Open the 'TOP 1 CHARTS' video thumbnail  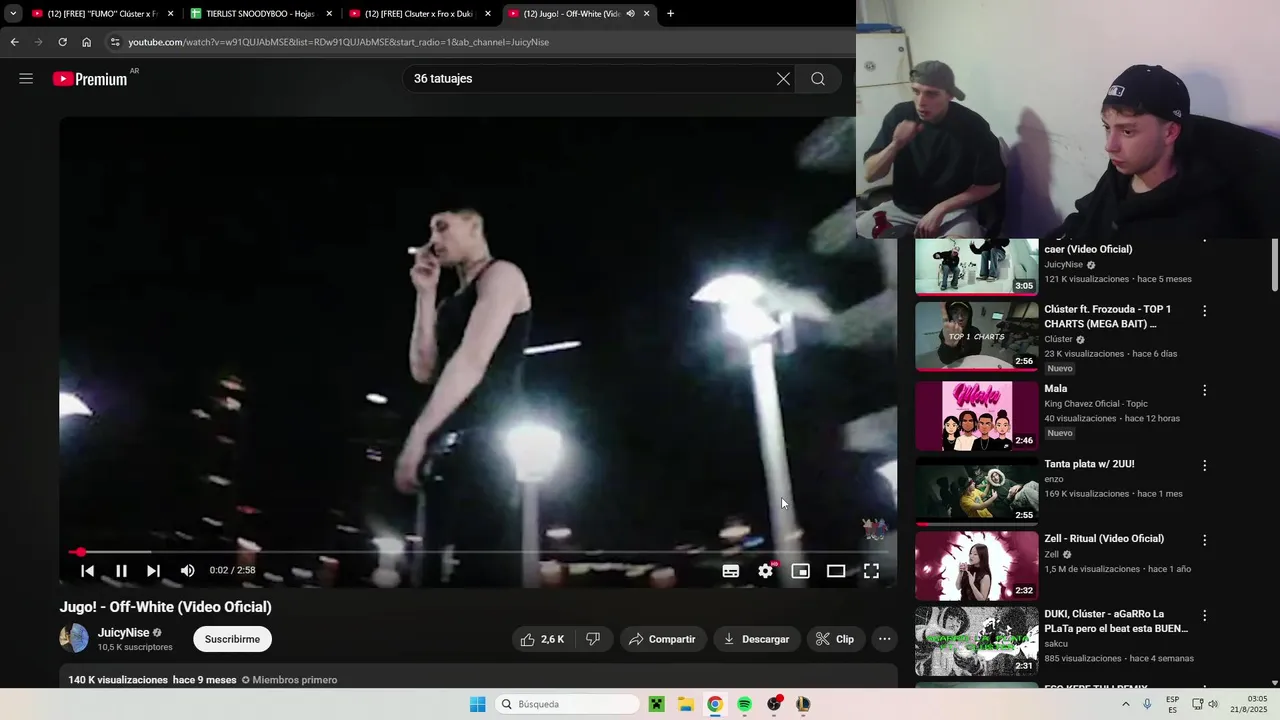coord(977,336)
